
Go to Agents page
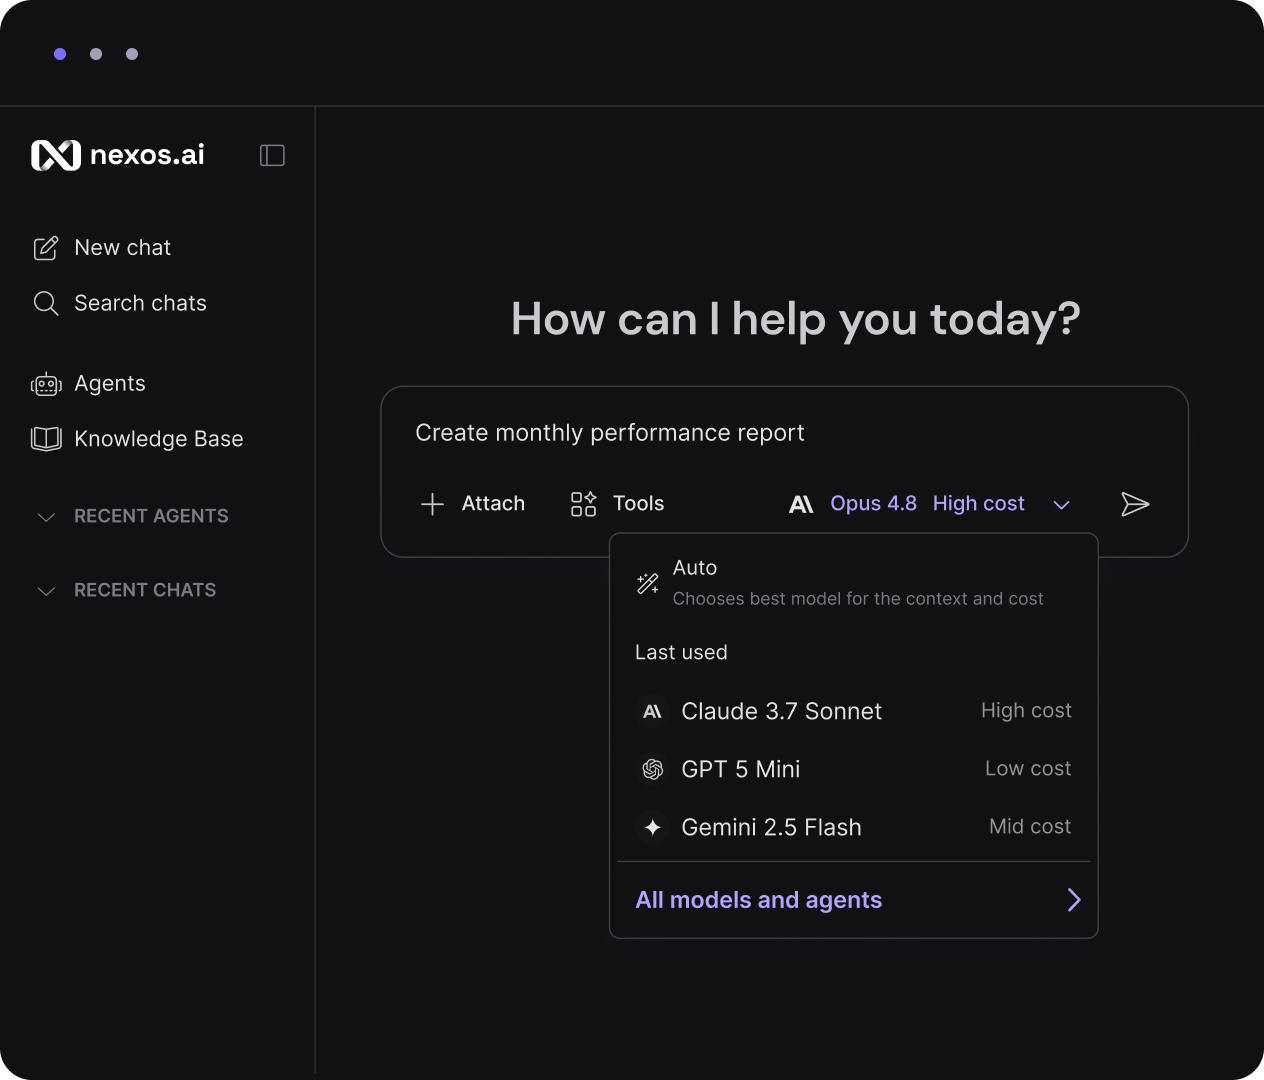click(x=89, y=384)
